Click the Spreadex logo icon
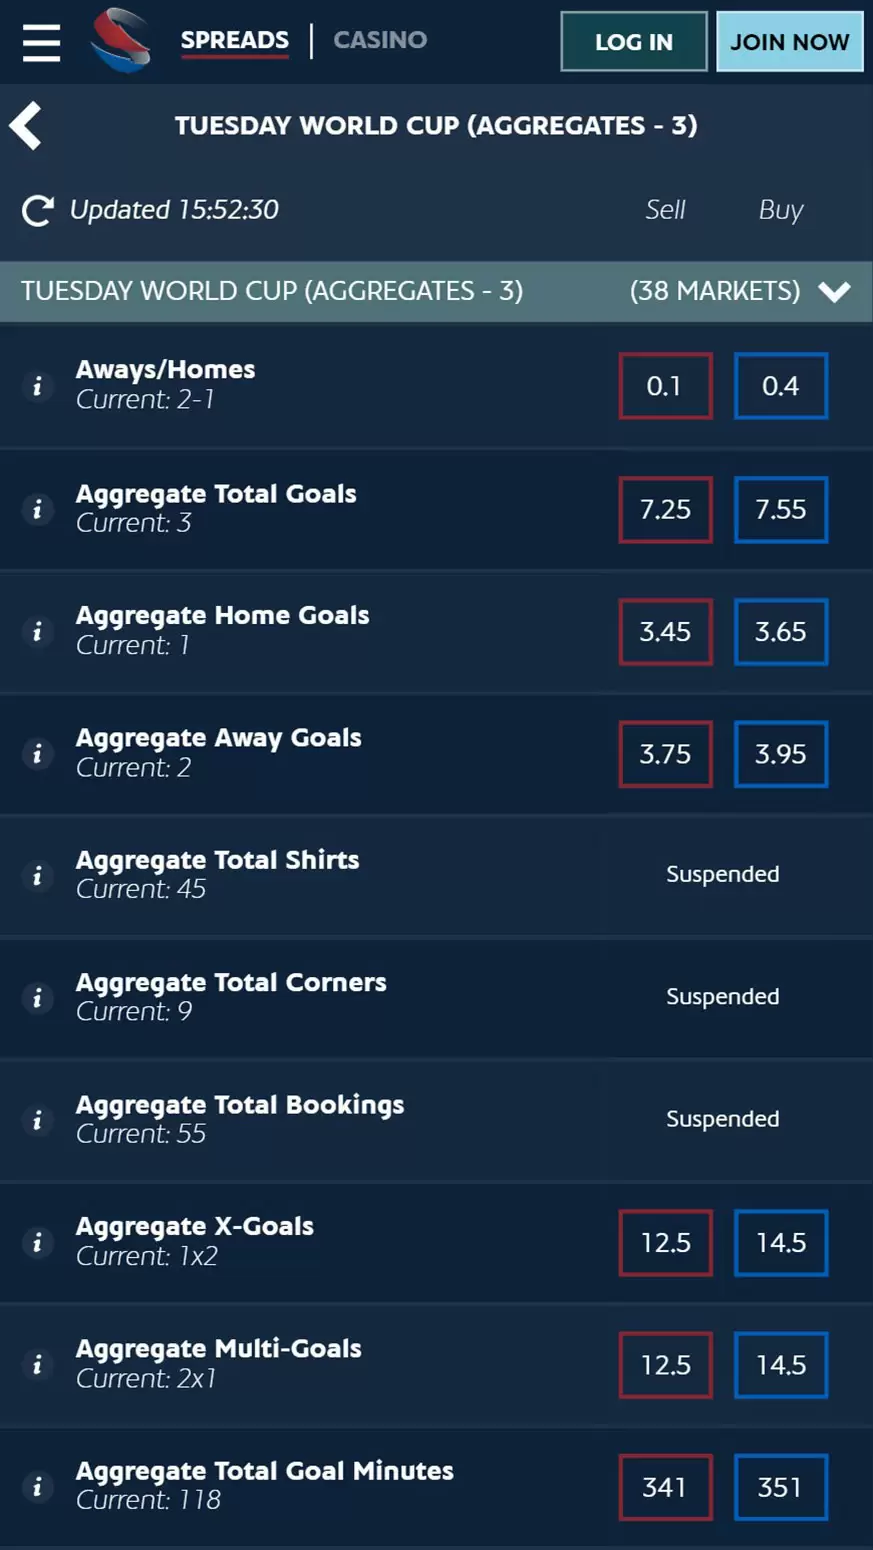This screenshot has height=1550, width=873. point(120,41)
